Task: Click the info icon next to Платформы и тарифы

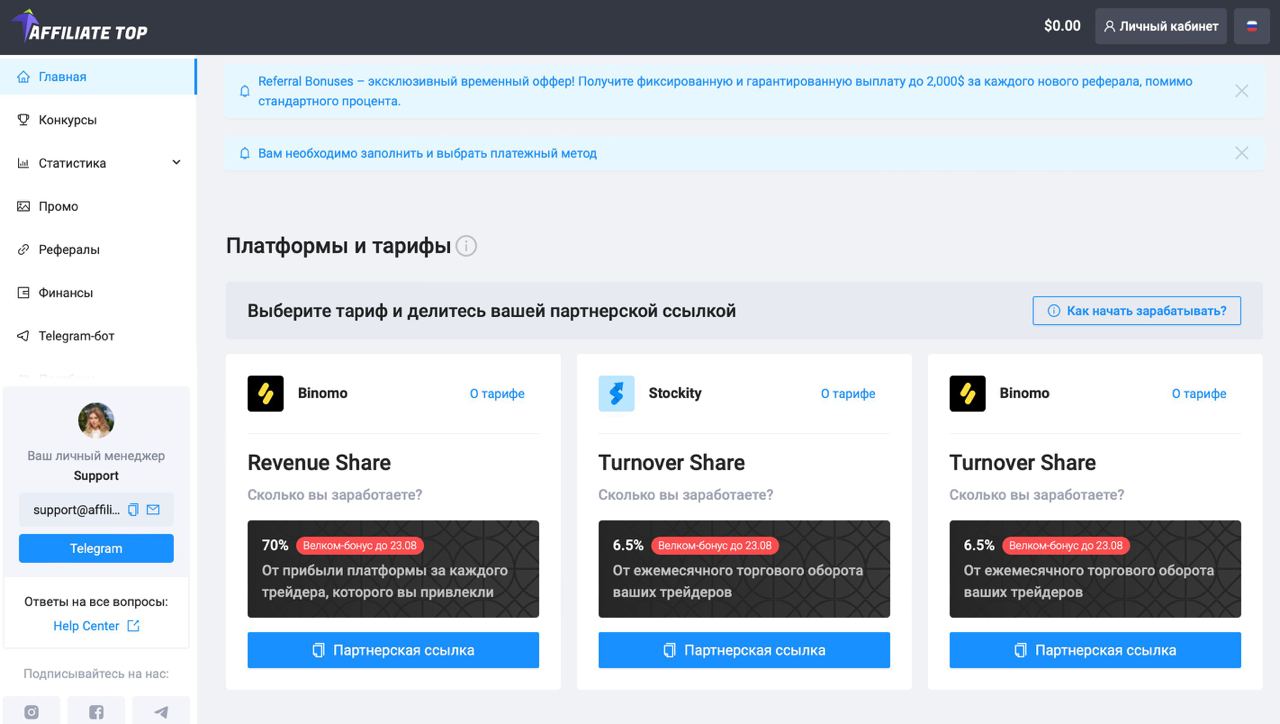Action: (466, 246)
